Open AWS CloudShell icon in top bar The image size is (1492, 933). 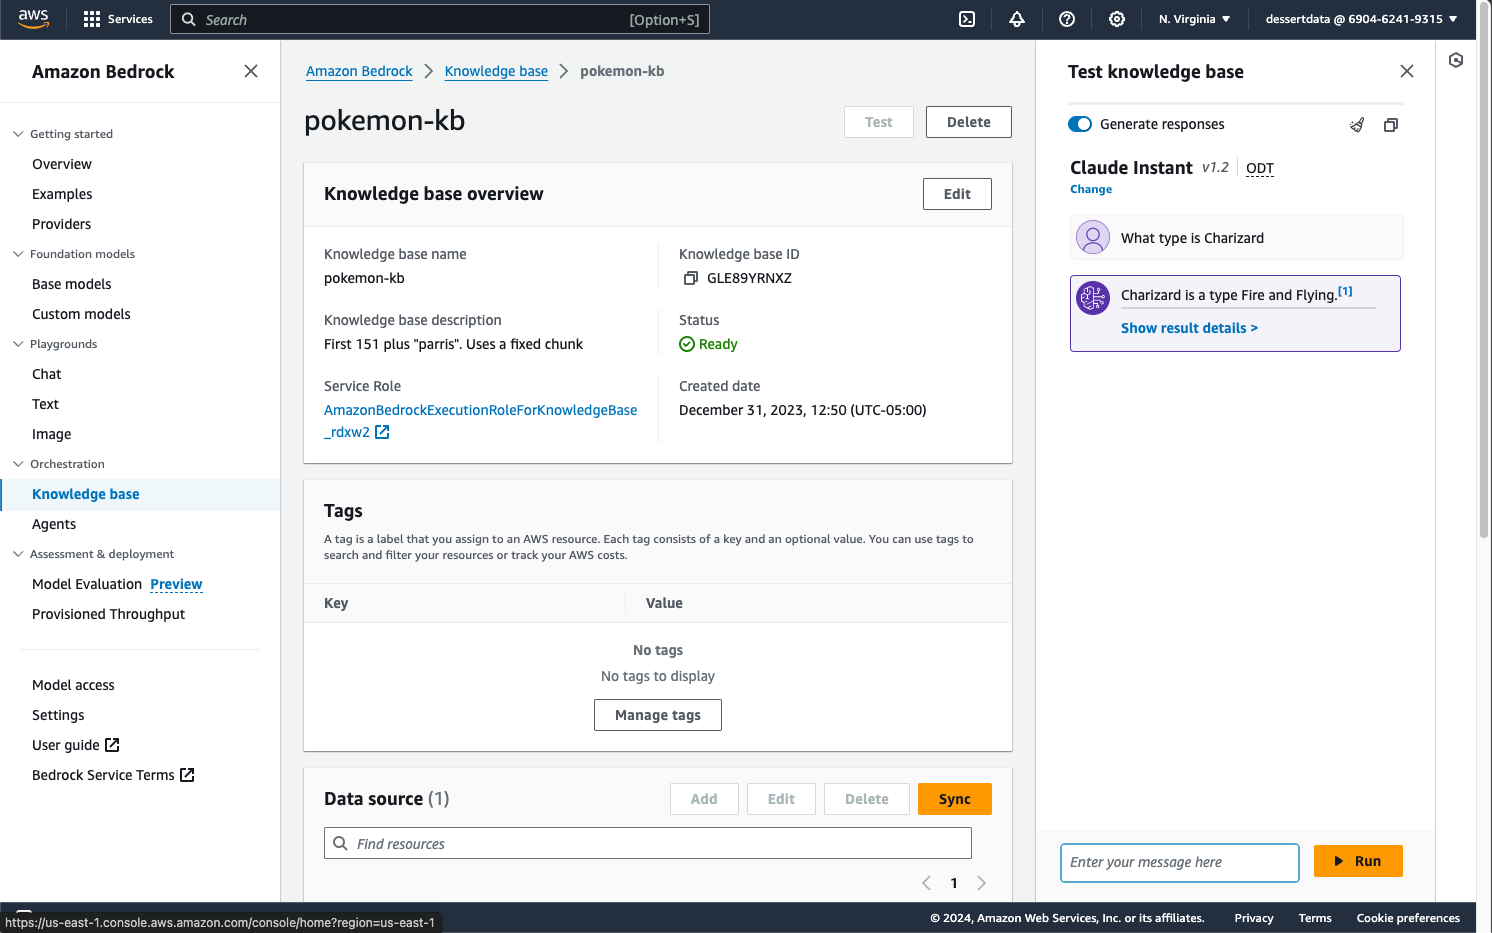click(967, 19)
